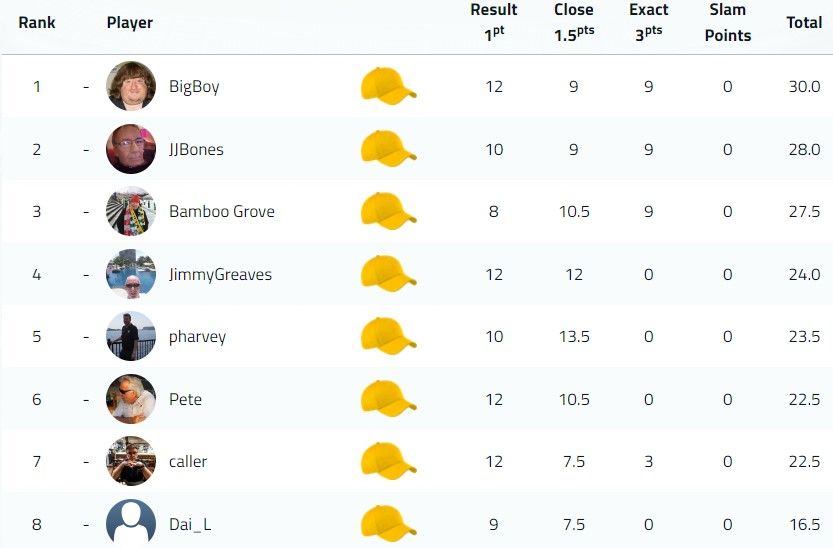Open JJBones profile picture
This screenshot has width=833, height=548.
coord(131,149)
